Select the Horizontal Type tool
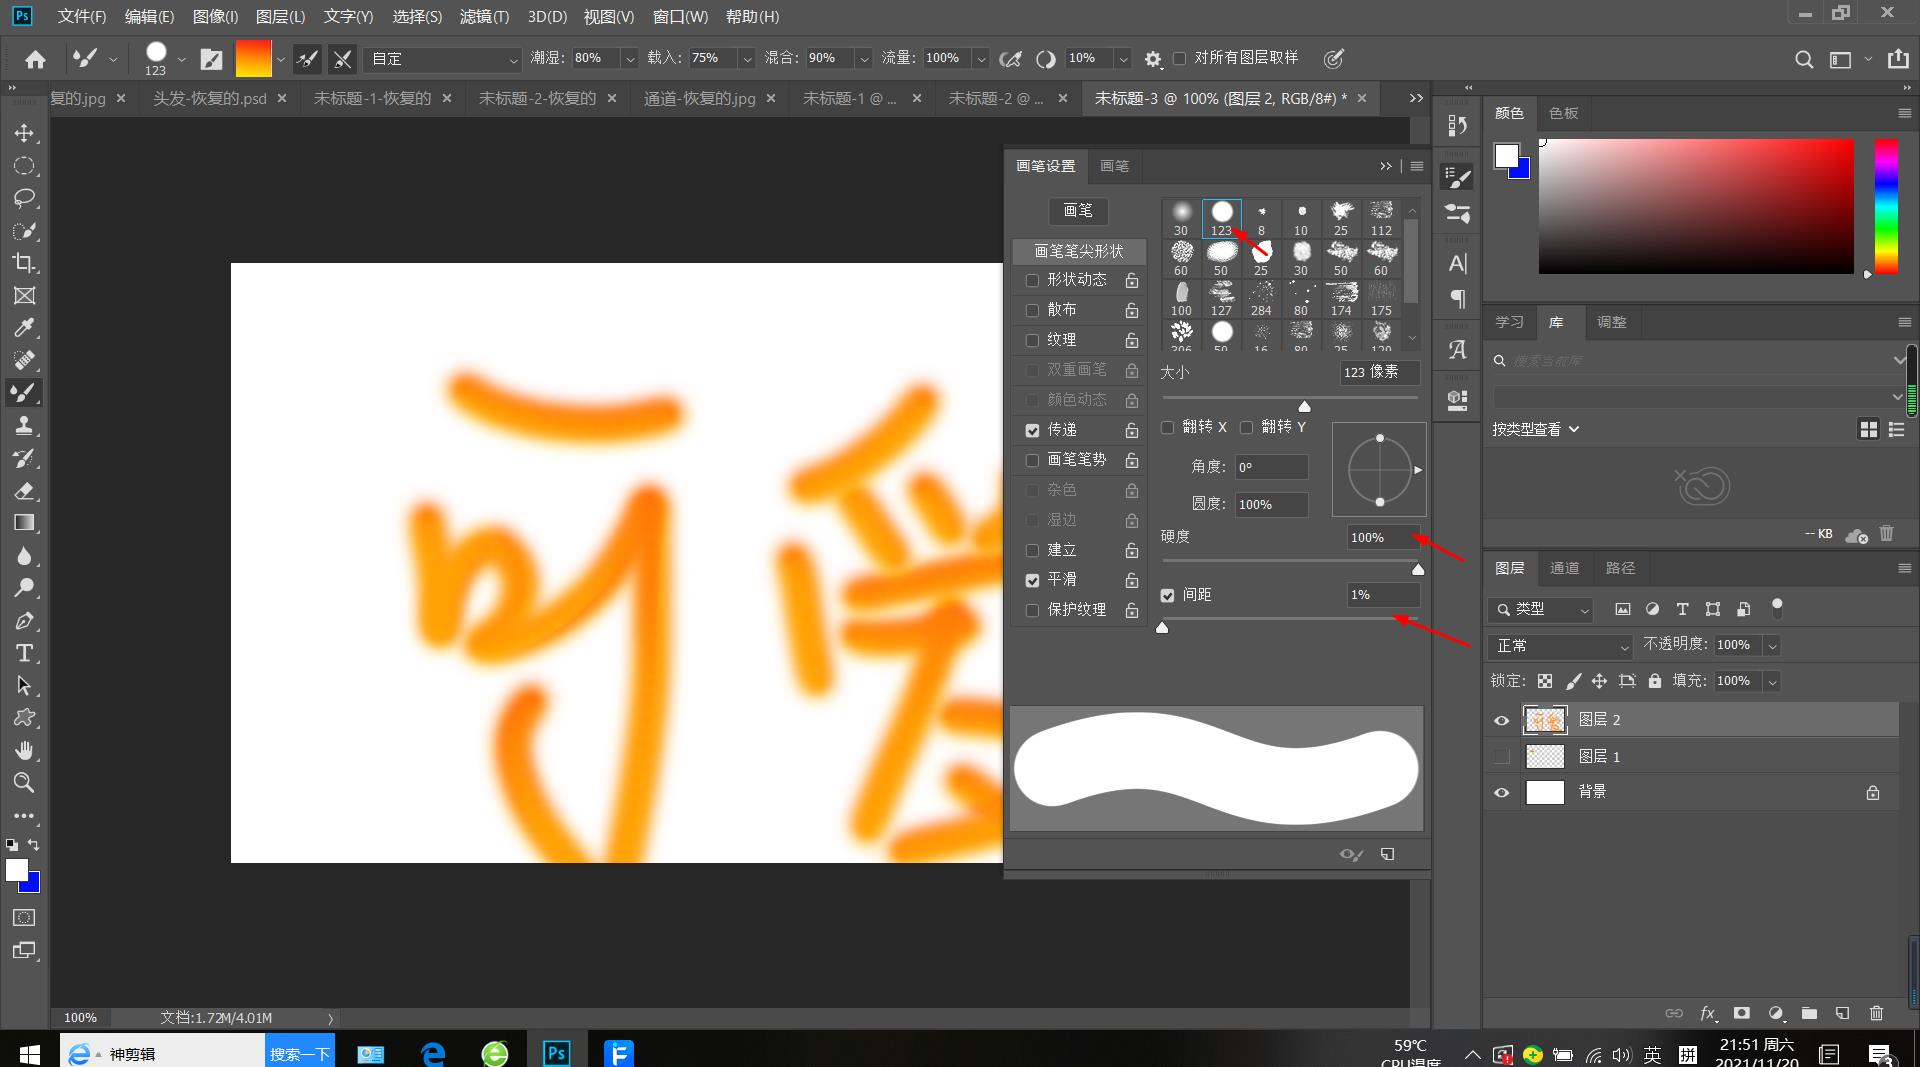This screenshot has height=1067, width=1920. 24,653
